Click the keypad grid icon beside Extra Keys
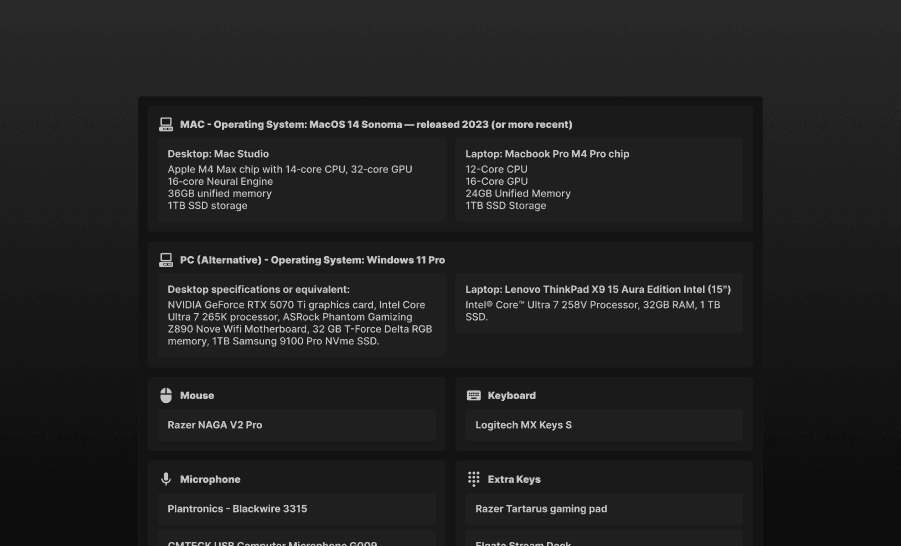The width and height of the screenshot is (901, 546). coord(473,479)
